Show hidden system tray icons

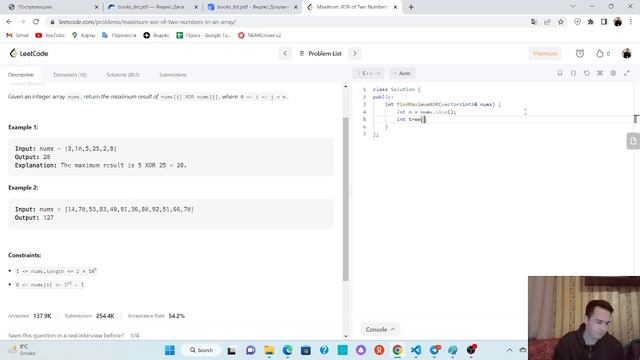(x=509, y=350)
